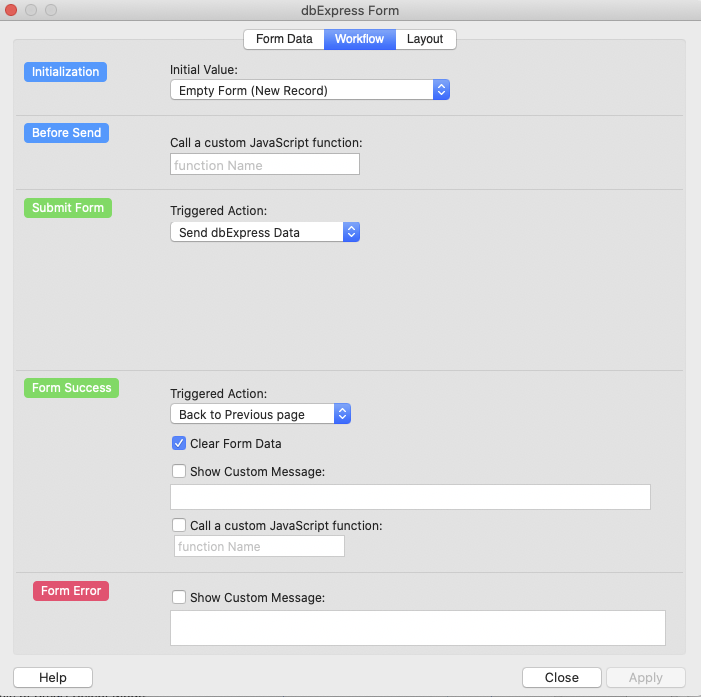This screenshot has height=697, width=701.
Task: Click the Initialization section badge
Action: [x=65, y=72]
